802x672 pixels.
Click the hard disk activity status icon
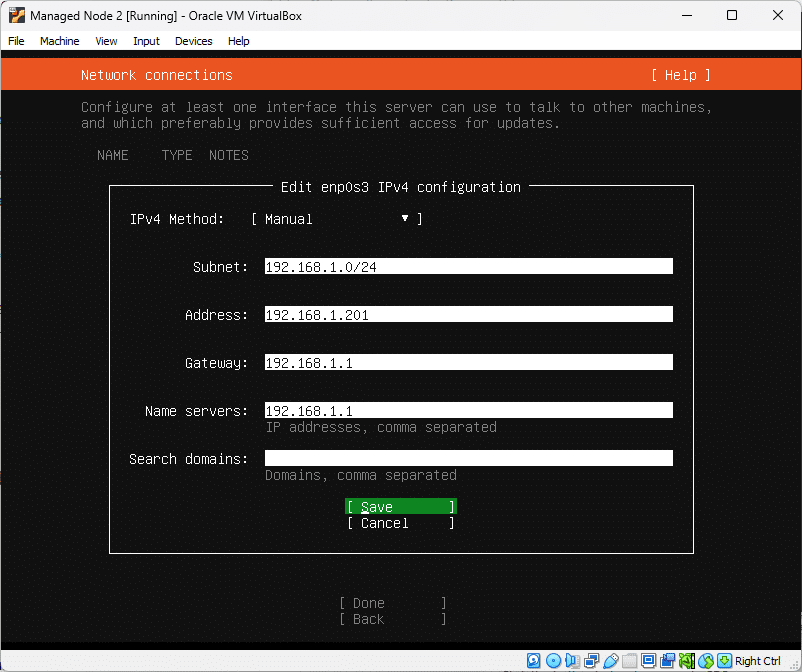click(534, 661)
